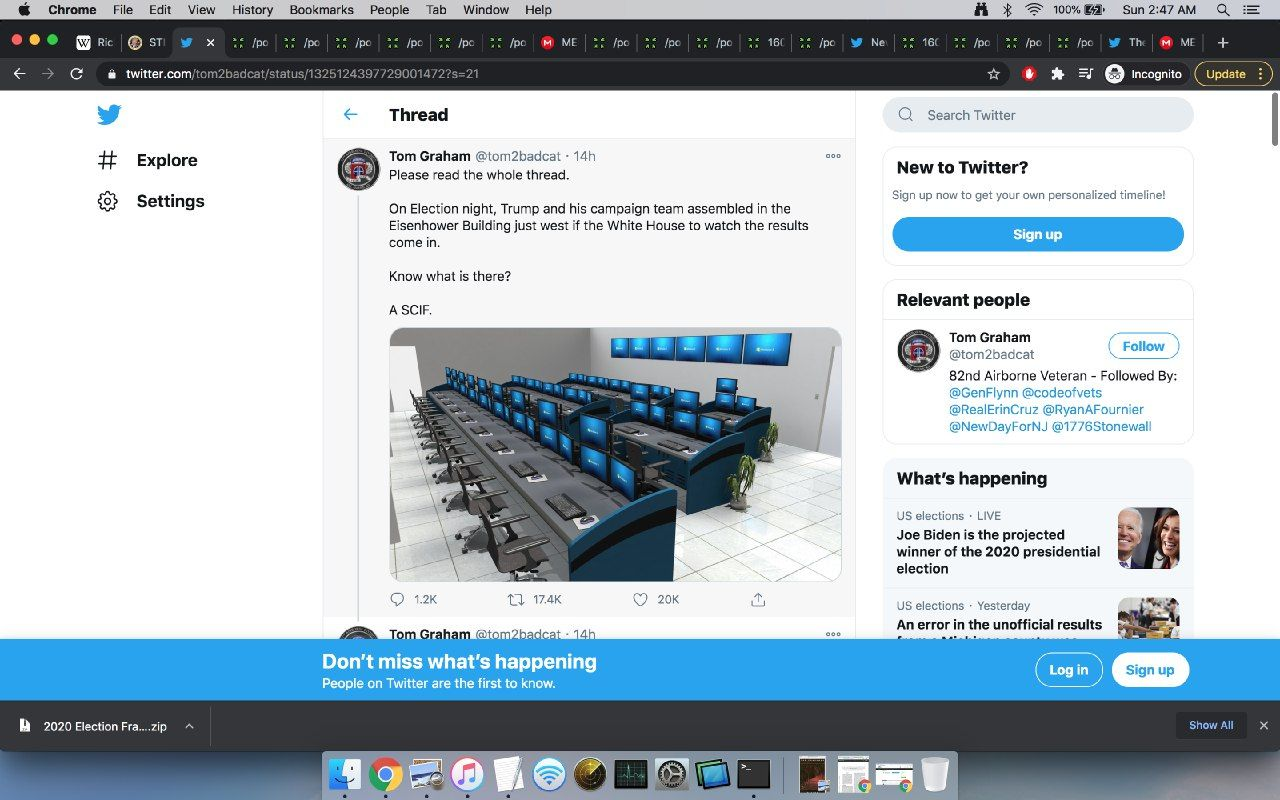This screenshot has width=1280, height=800.
Task: Click Show All downloads
Action: 1211,726
